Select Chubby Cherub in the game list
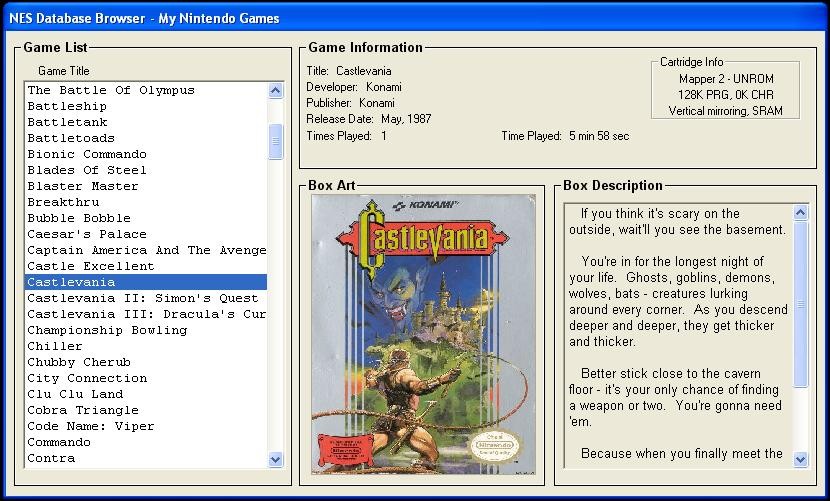830x501 pixels. coord(146,362)
